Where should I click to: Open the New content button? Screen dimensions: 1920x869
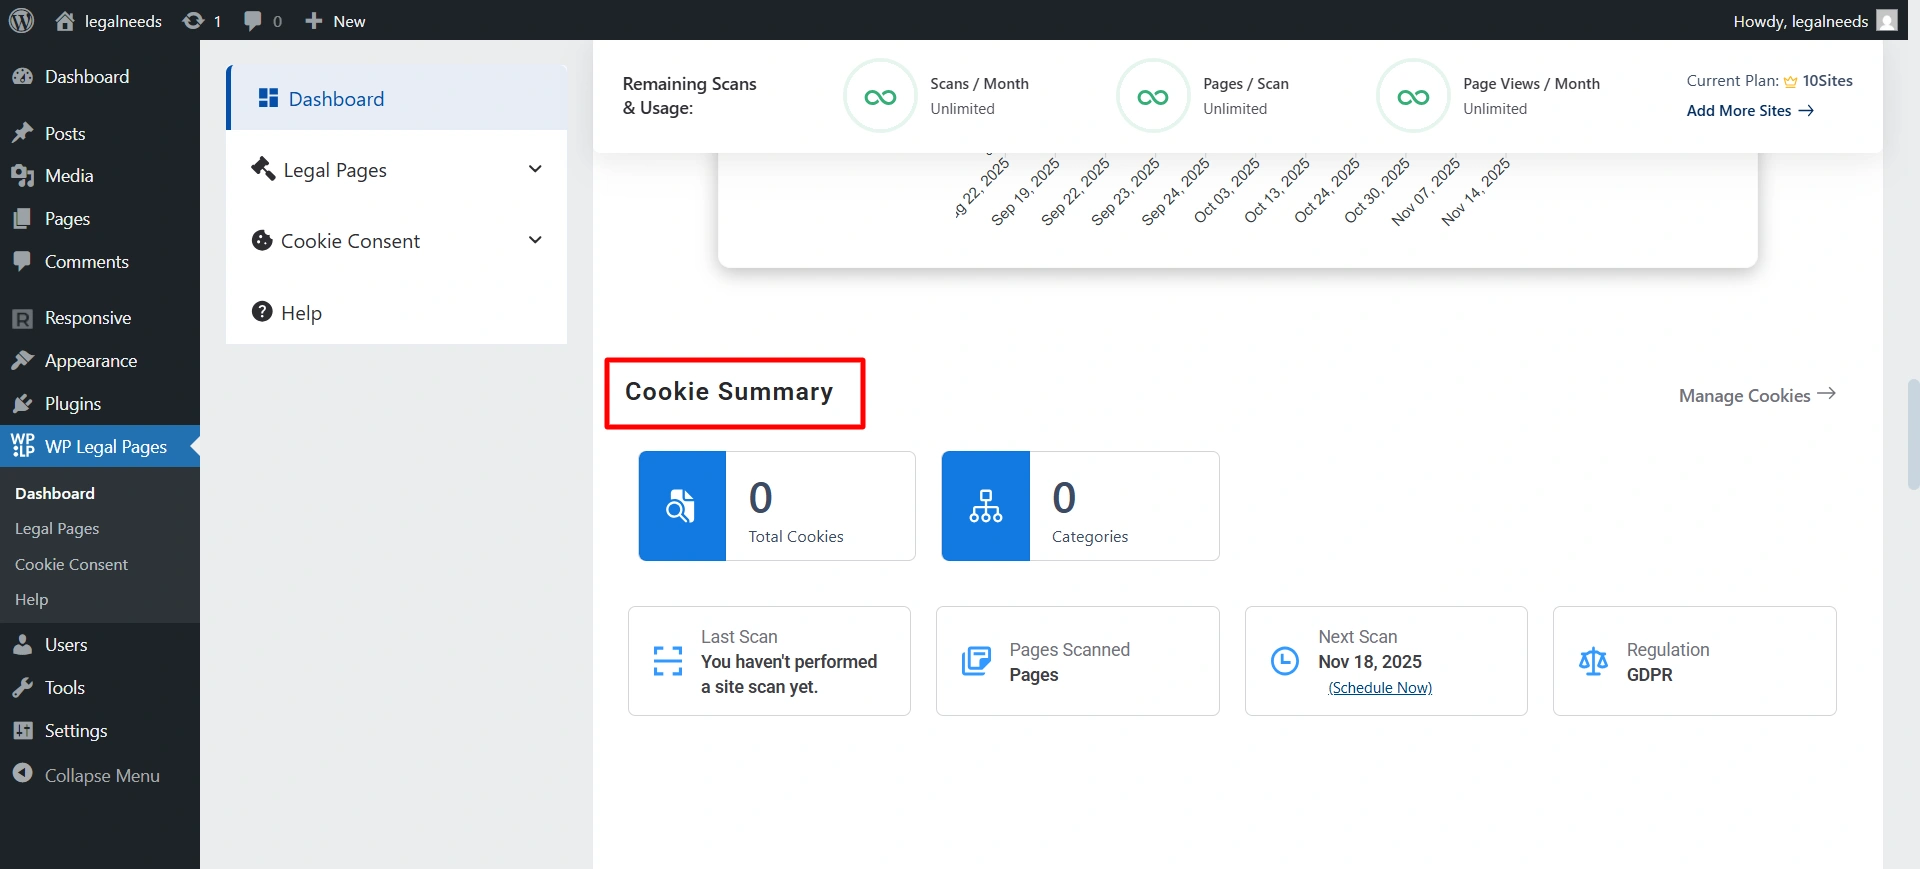[x=336, y=21]
